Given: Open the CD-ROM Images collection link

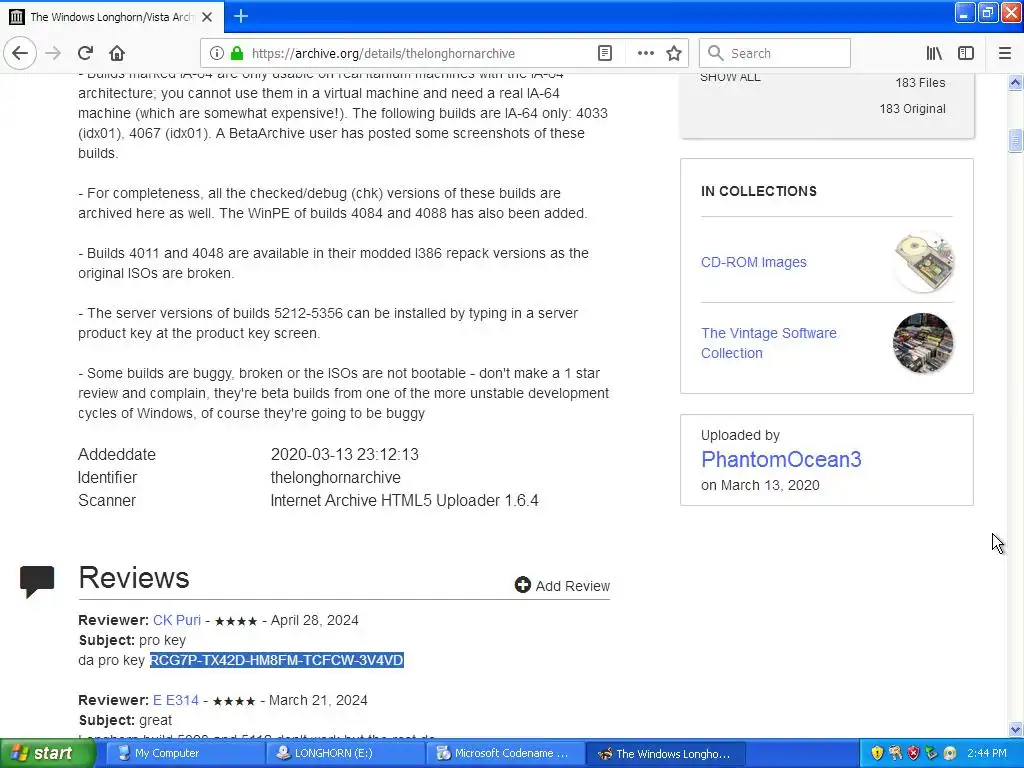Looking at the screenshot, I should (x=754, y=262).
